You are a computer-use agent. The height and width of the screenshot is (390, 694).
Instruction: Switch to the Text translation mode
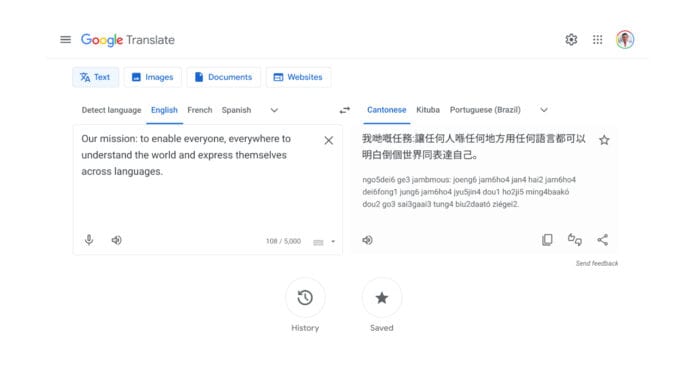(x=96, y=77)
